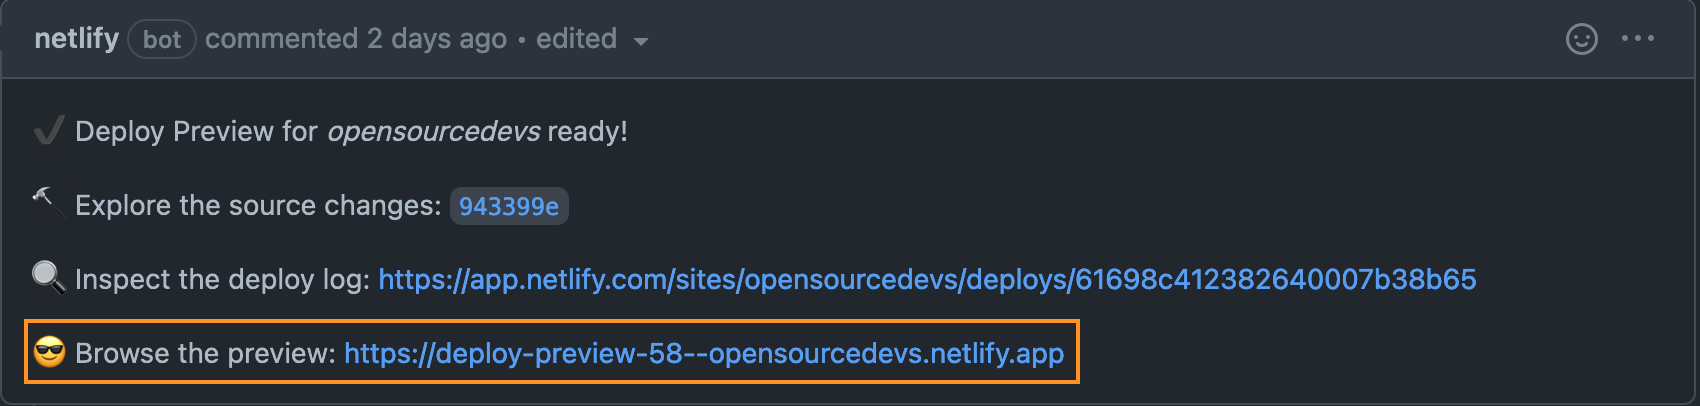
Task: Click the 'Inspect the deploy log:' text
Action: 222,279
